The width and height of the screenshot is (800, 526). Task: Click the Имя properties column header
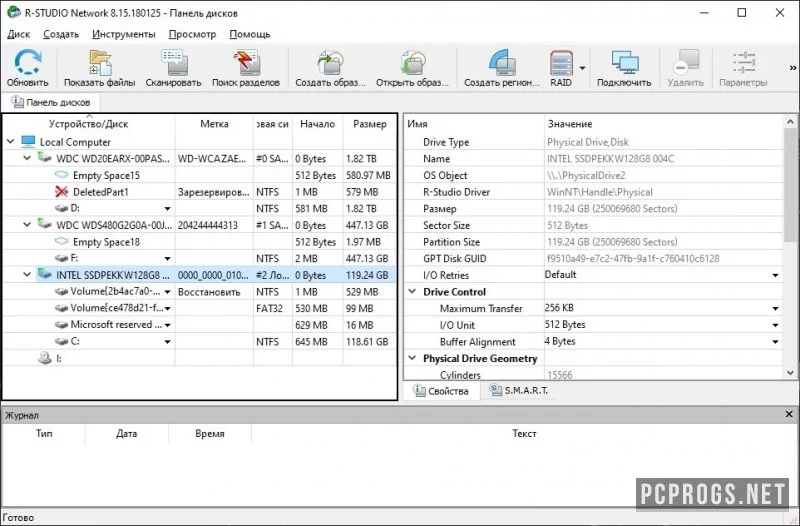[474, 124]
